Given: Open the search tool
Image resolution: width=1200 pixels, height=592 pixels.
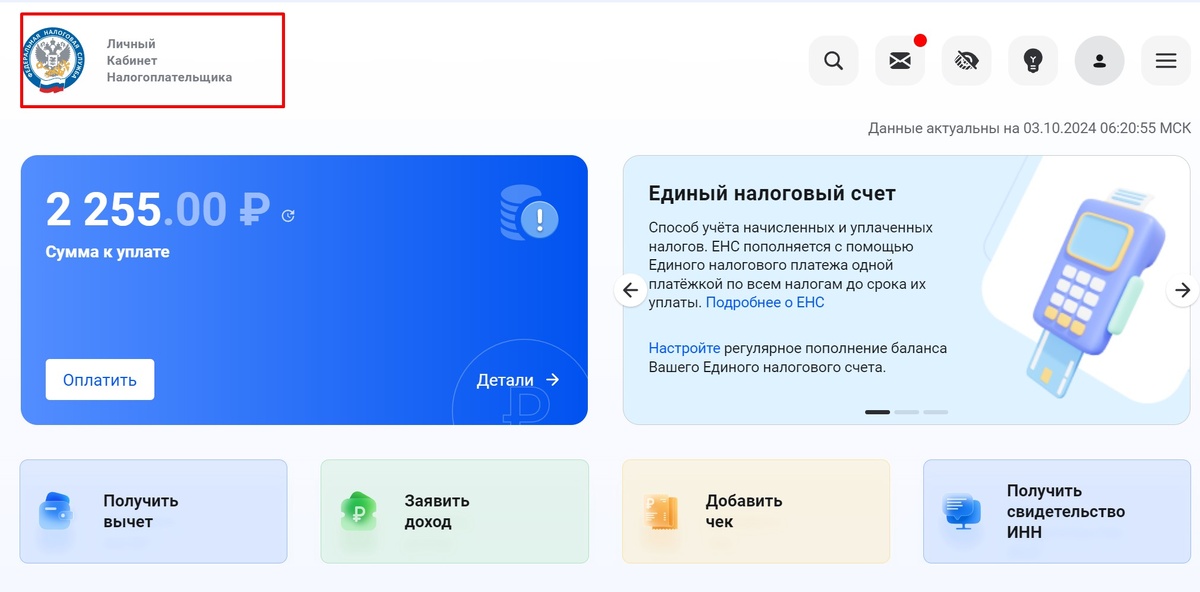Looking at the screenshot, I should tap(833, 61).
